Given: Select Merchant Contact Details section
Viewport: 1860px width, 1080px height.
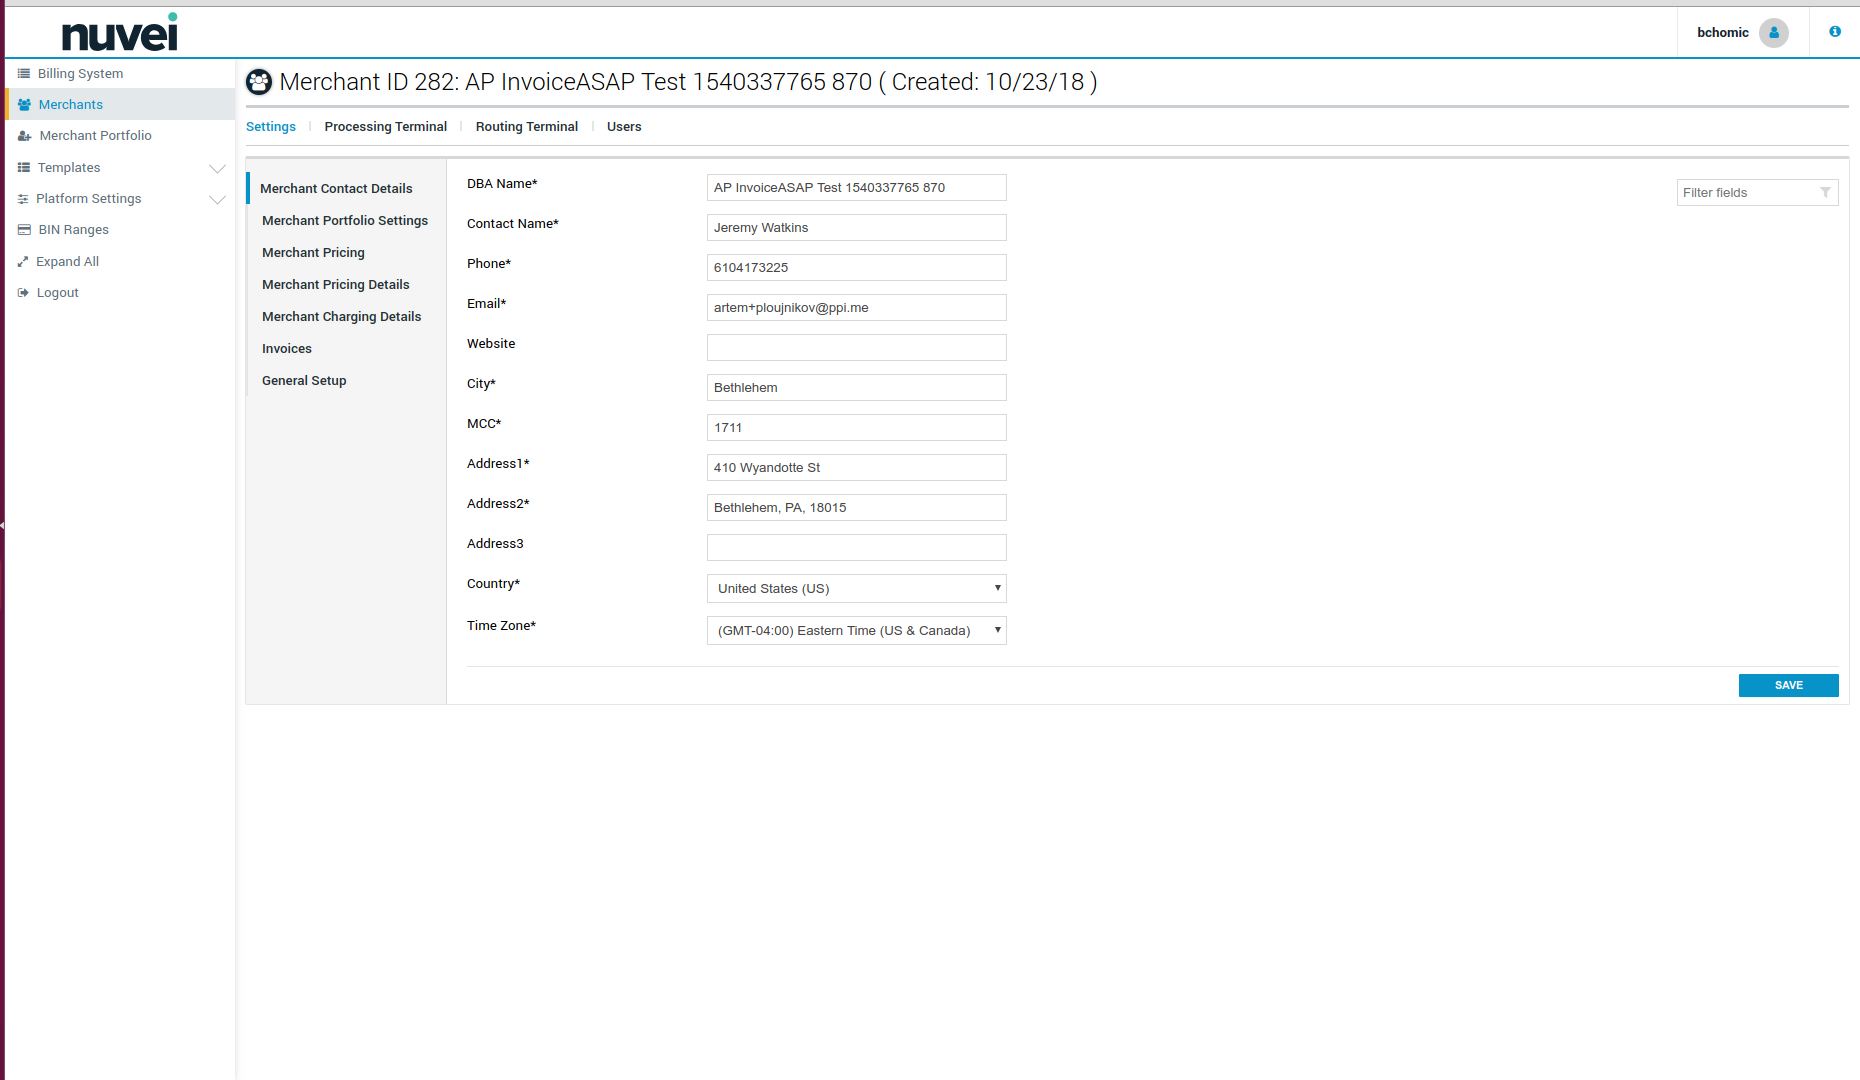Looking at the screenshot, I should [x=337, y=189].
